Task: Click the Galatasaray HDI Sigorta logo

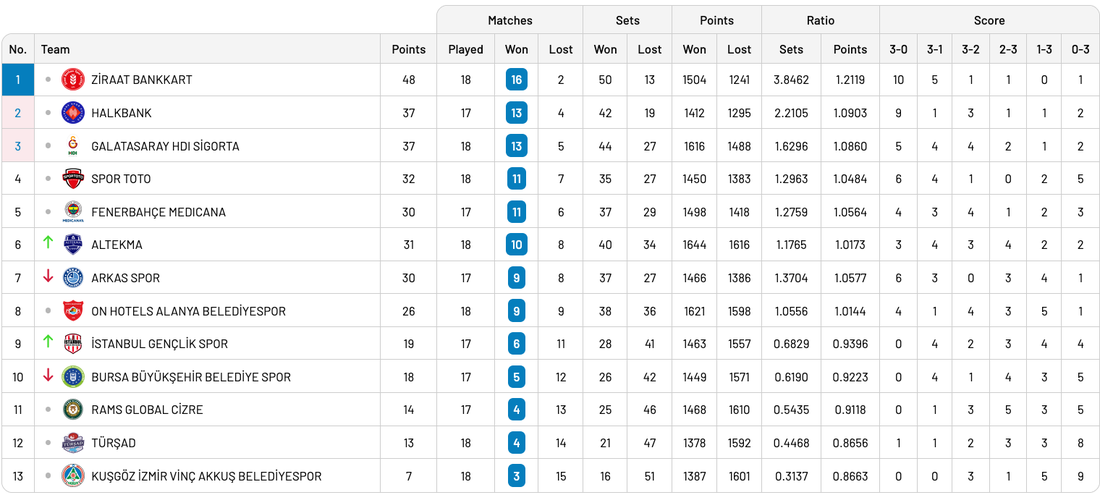Action: [x=73, y=146]
